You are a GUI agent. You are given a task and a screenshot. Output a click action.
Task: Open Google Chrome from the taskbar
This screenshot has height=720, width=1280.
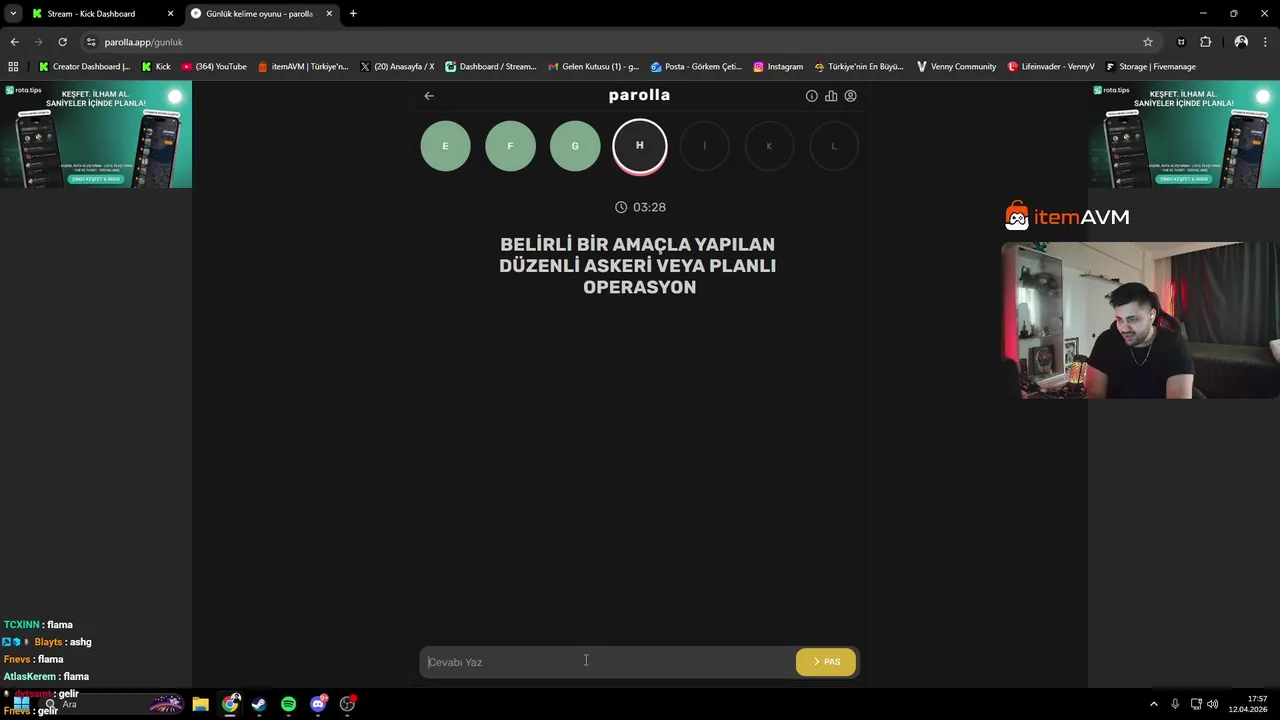click(230, 704)
